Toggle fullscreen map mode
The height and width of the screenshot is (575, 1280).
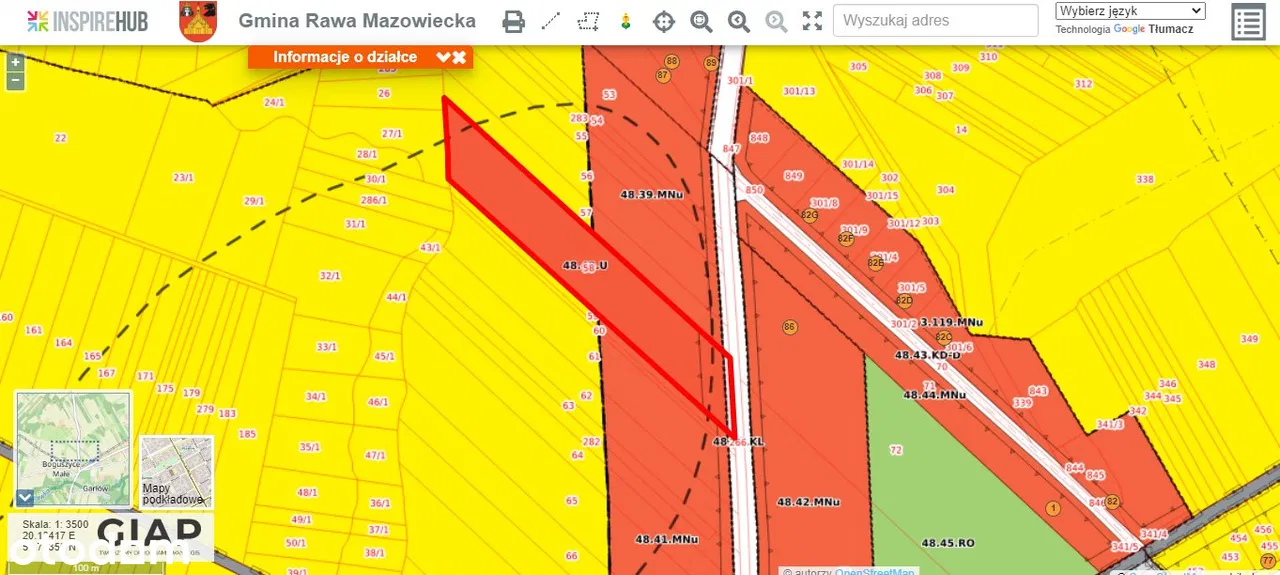pos(813,21)
